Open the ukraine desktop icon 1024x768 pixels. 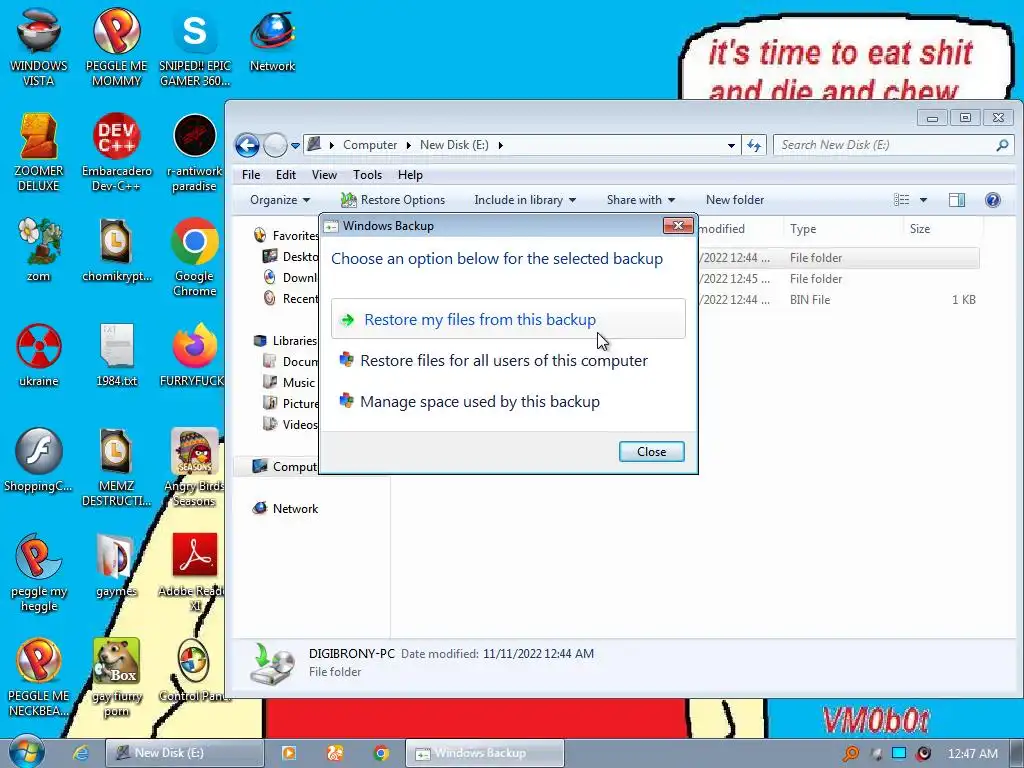tap(39, 355)
